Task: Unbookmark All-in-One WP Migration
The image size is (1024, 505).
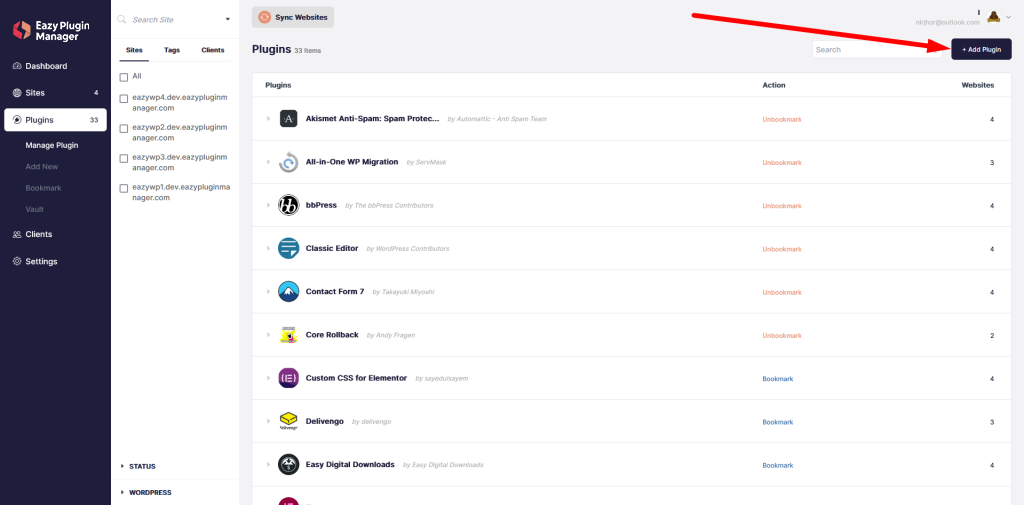Action: click(782, 163)
